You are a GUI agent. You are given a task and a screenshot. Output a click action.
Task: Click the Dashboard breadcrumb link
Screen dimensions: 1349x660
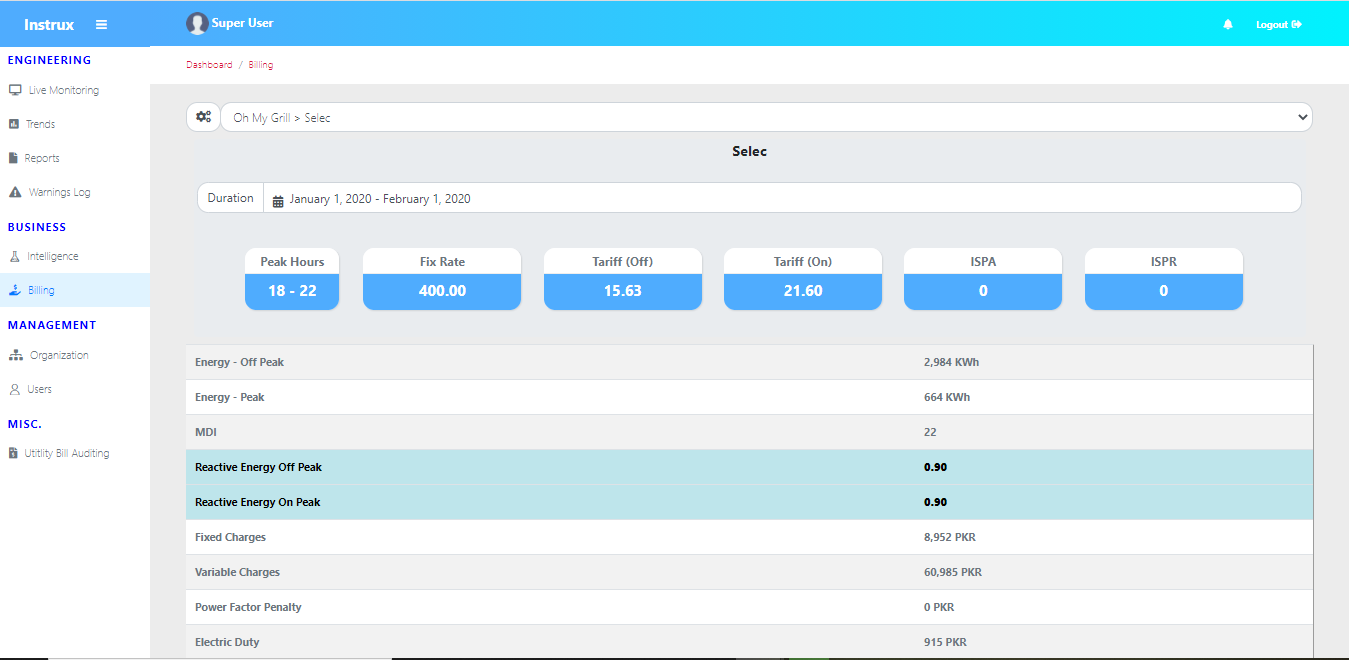(x=209, y=65)
